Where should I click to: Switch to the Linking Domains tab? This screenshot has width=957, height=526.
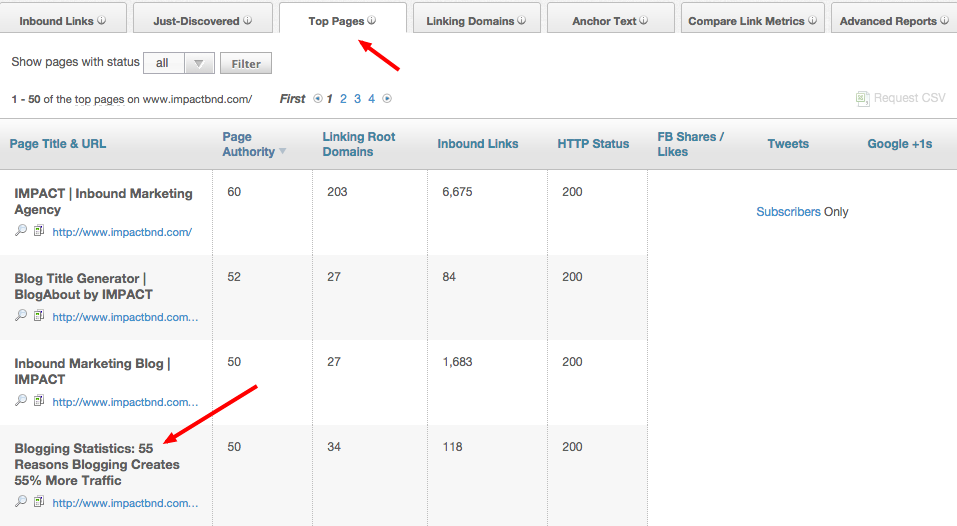477,18
